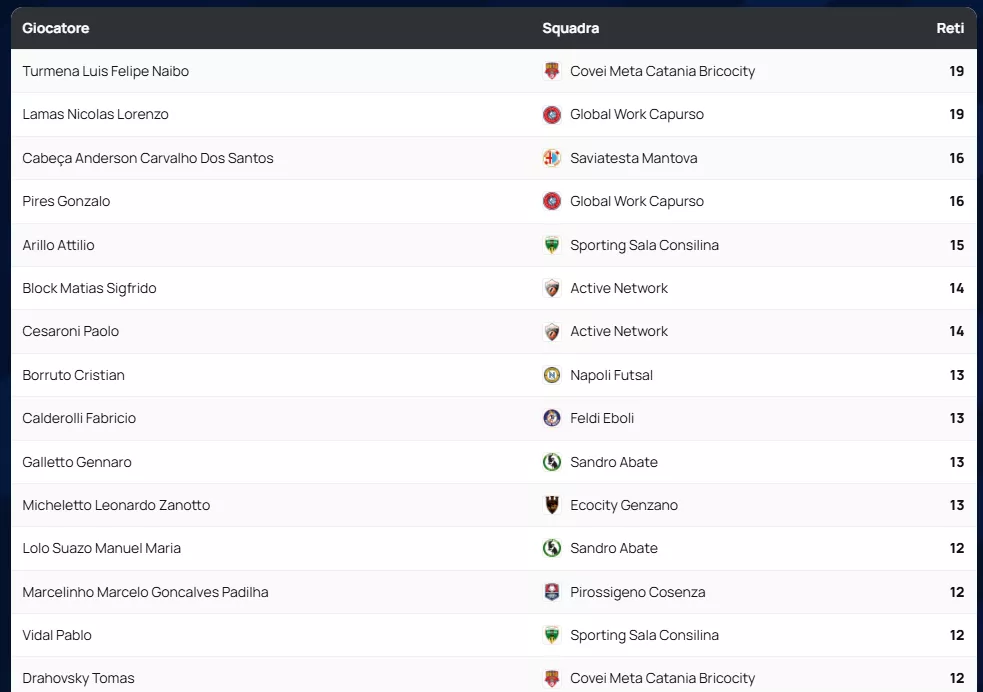Click Covei Meta Catania logo beside Turmena's team

tap(552, 71)
